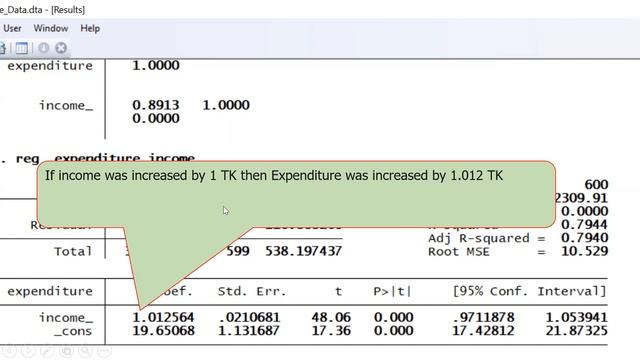The image size is (640, 360).
Task: Click the P>|t| column header
Action: coord(392,291)
